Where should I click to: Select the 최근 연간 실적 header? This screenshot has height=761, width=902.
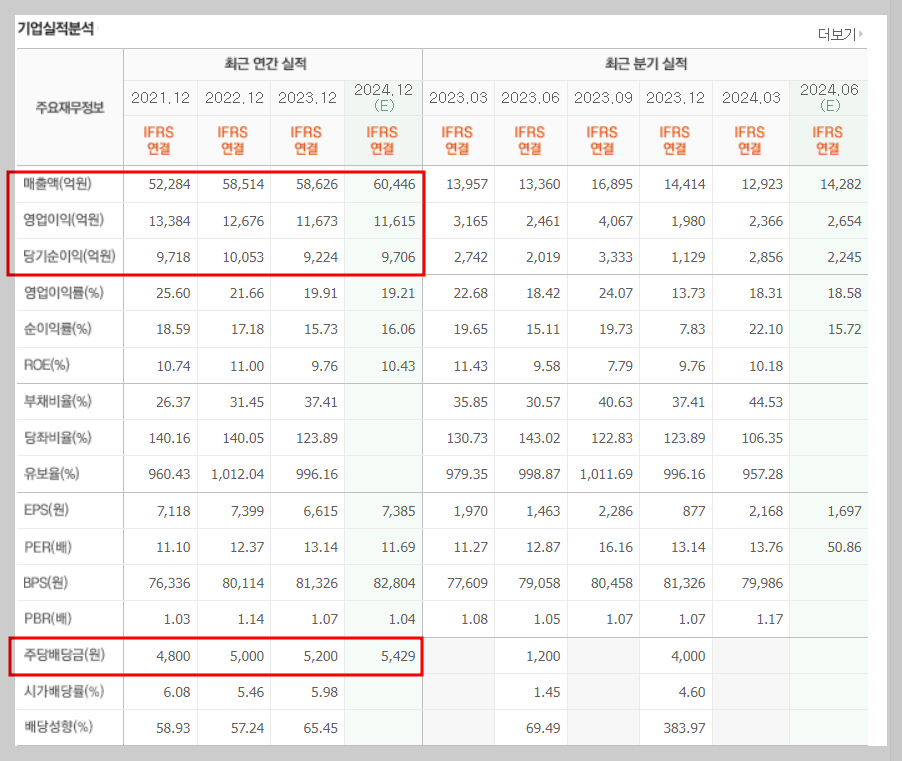coord(265,63)
